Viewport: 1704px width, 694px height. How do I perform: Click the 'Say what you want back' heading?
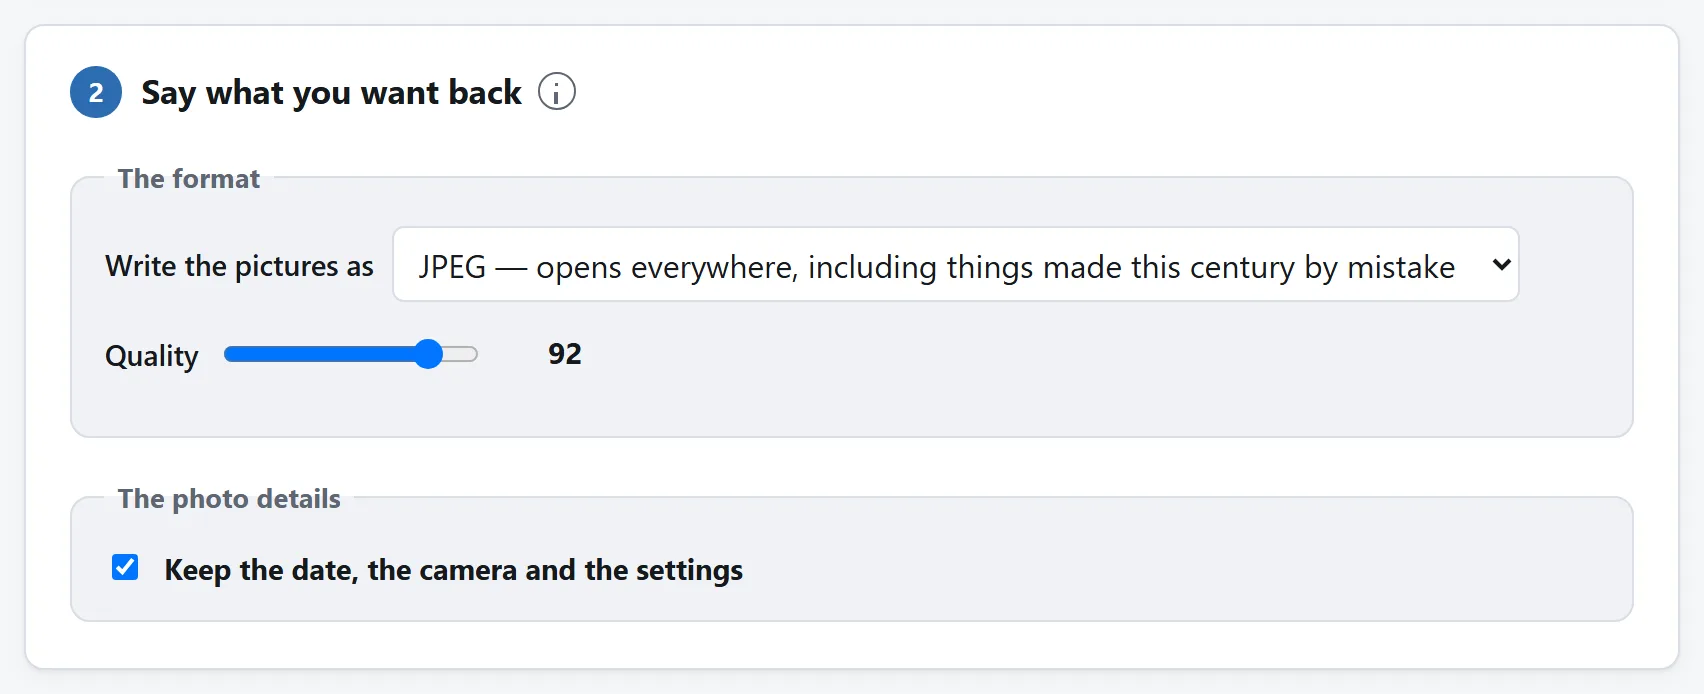click(x=331, y=92)
